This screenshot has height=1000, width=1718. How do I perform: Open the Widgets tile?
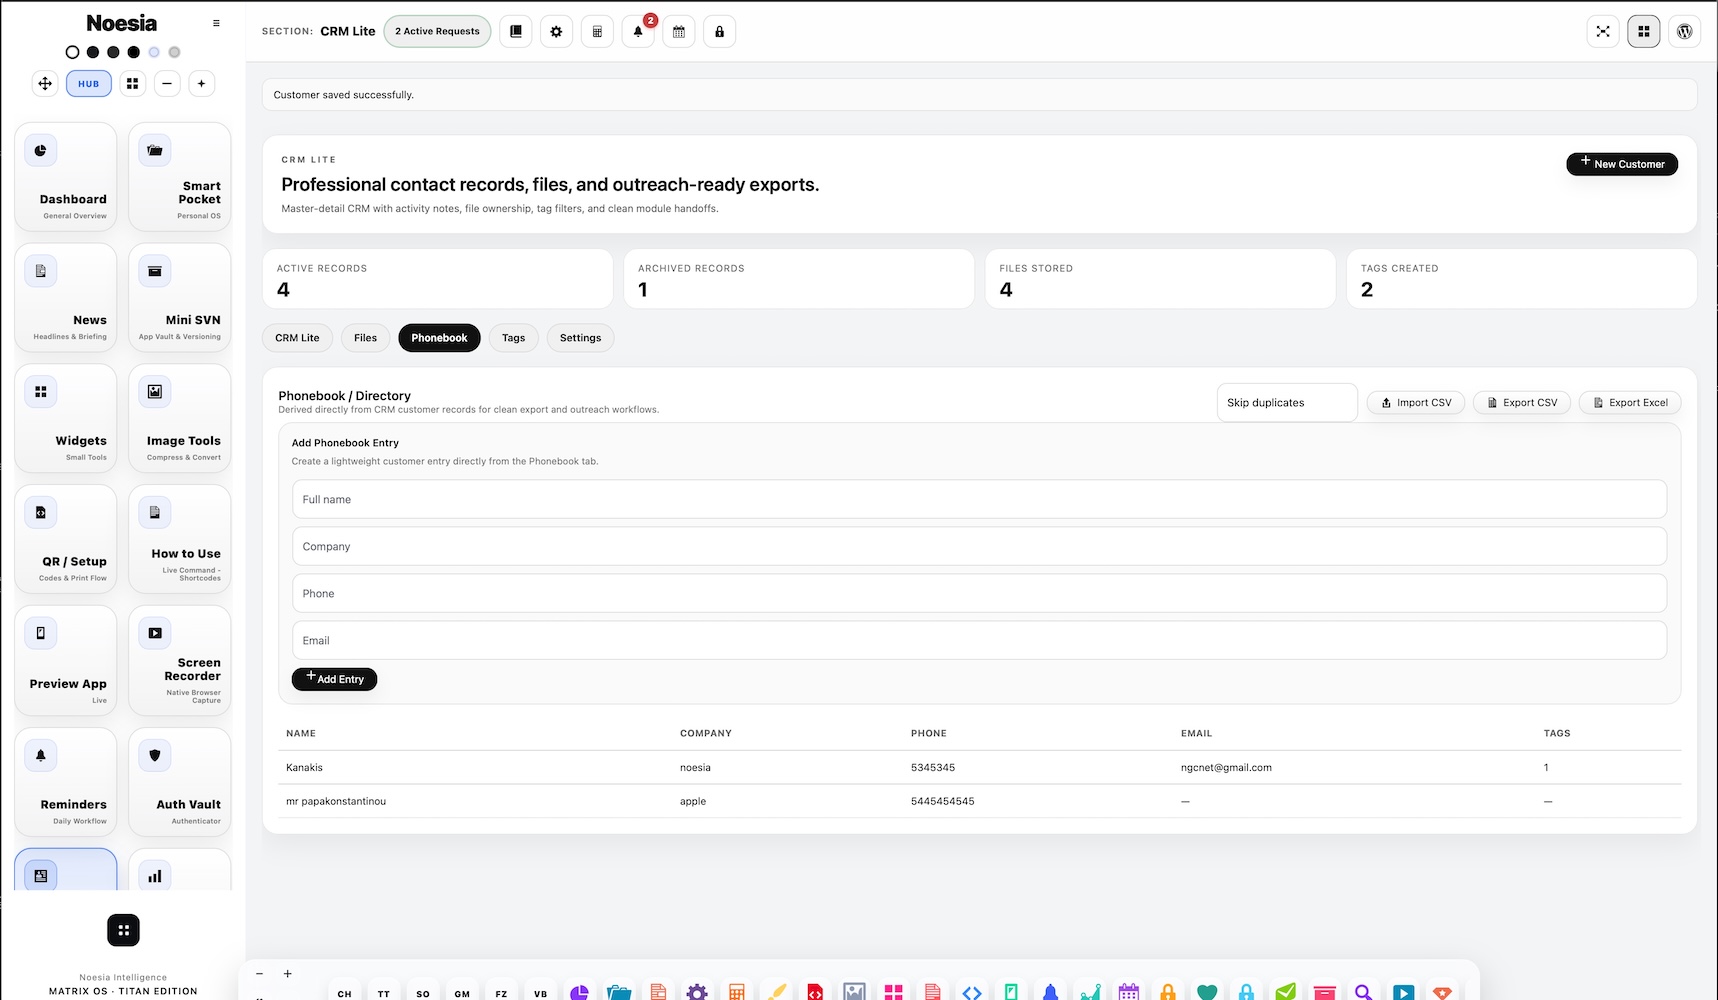click(66, 418)
